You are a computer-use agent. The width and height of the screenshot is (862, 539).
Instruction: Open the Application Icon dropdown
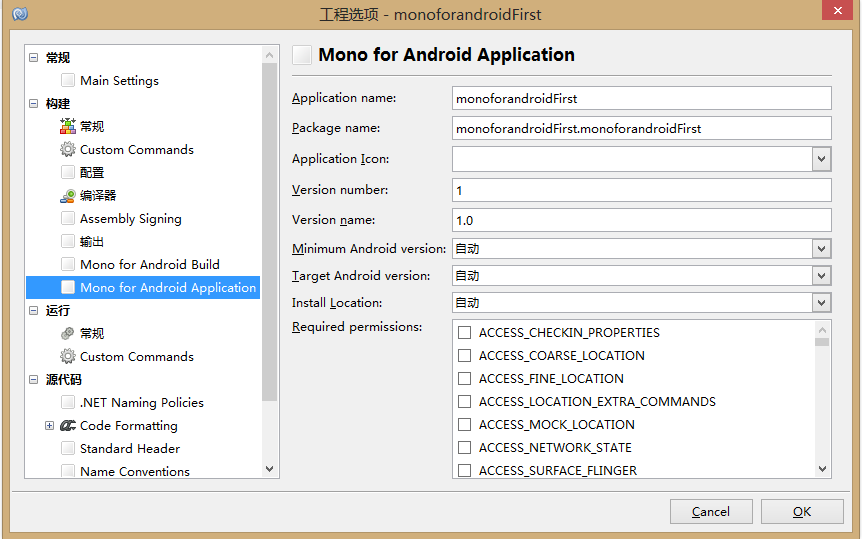point(821,159)
